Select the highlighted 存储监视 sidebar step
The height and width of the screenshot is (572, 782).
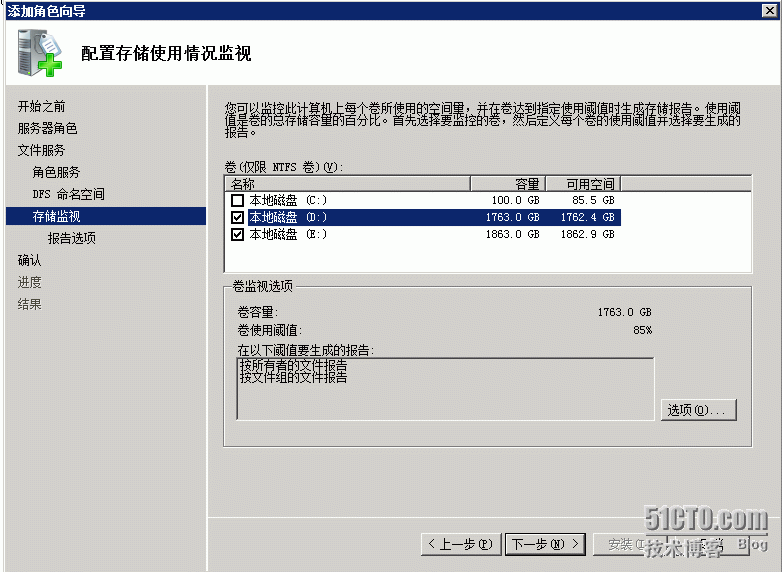(x=106, y=216)
